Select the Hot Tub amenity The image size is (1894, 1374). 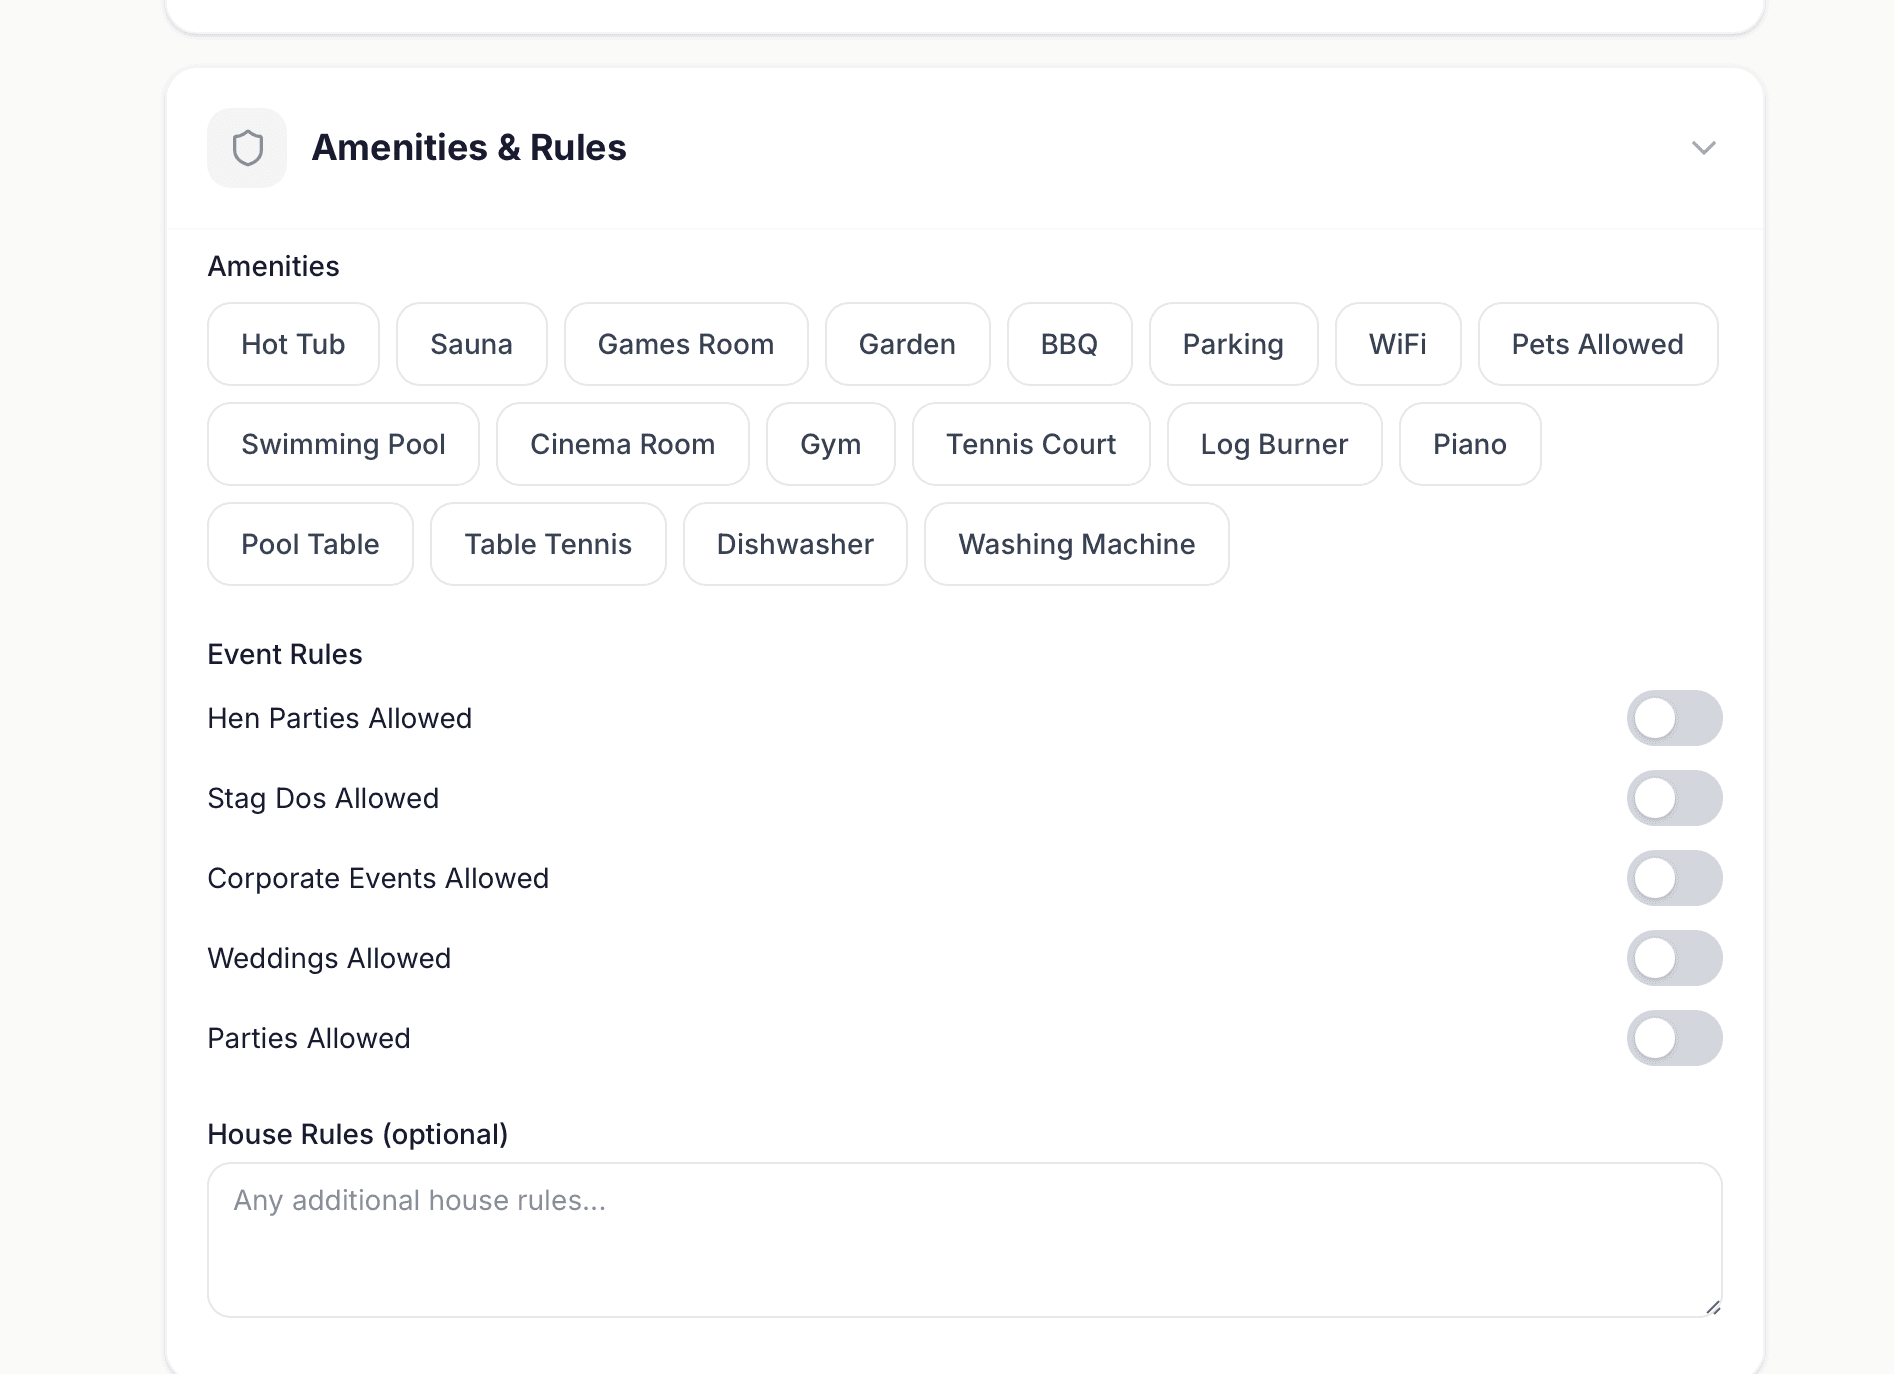[293, 344]
